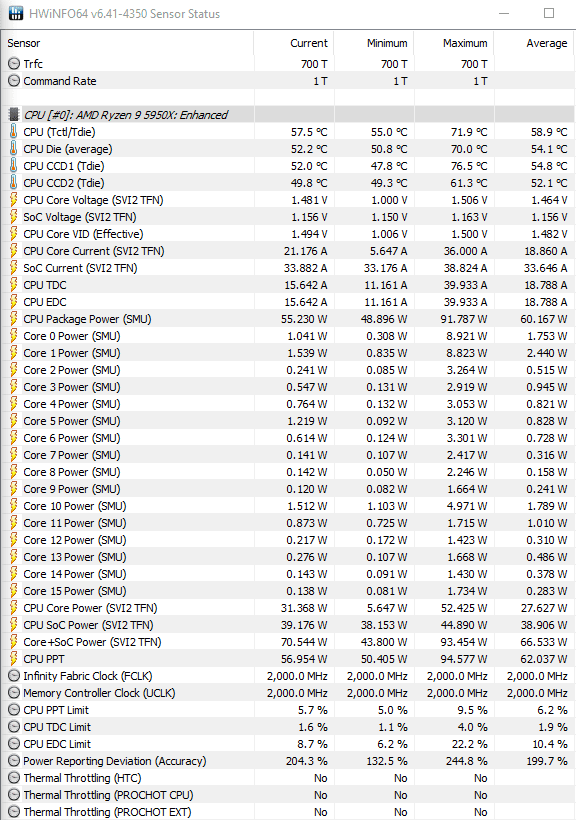This screenshot has width=576, height=820.
Task: Click the CPU chip icon for Ryzen 9 5950X
Action: coord(14,115)
